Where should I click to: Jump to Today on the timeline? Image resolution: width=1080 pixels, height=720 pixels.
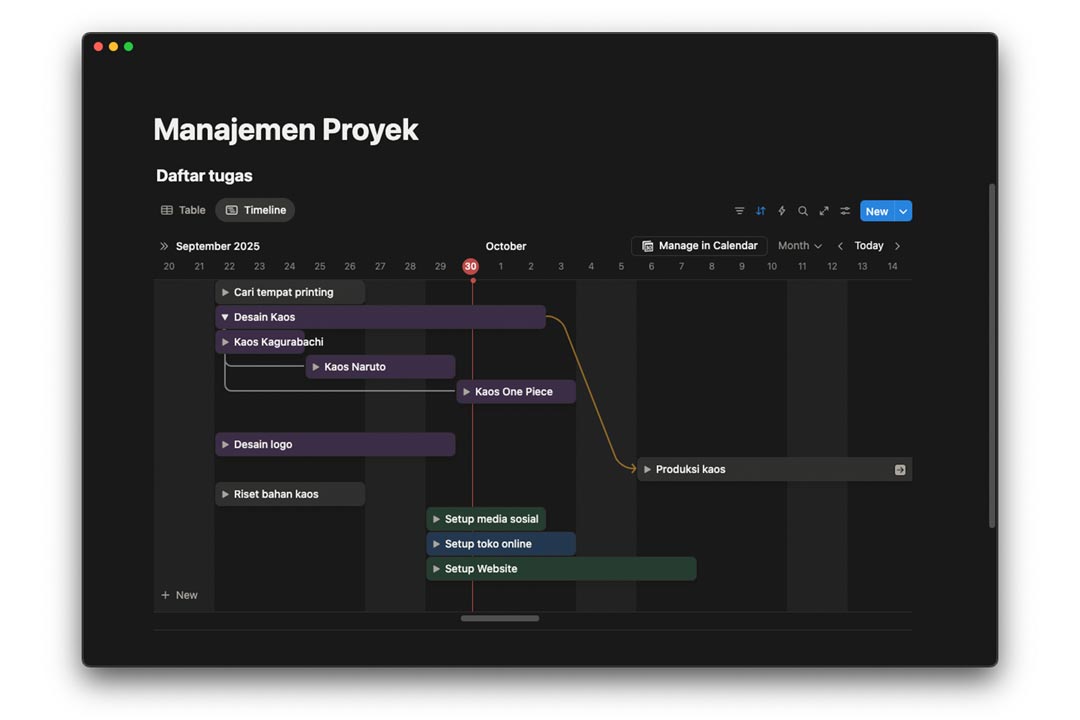(x=868, y=246)
